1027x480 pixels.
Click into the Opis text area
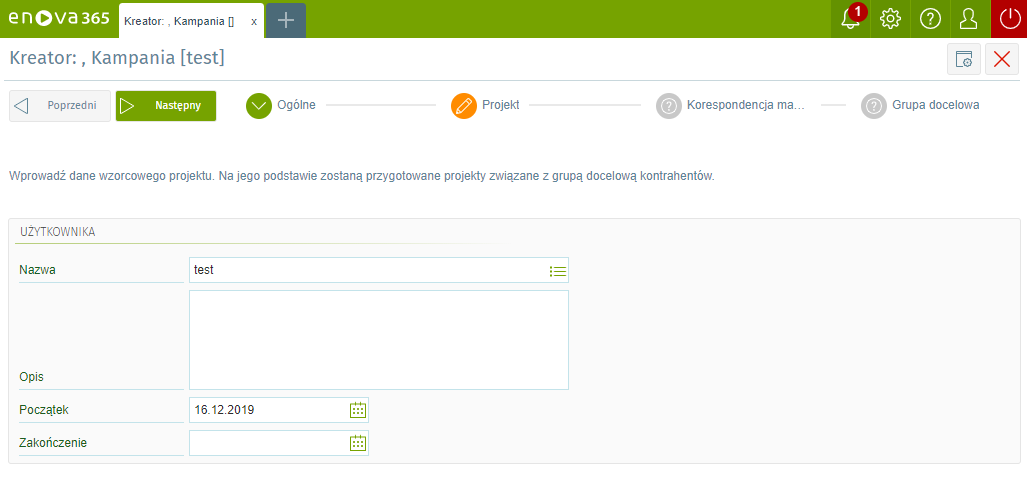click(x=378, y=340)
